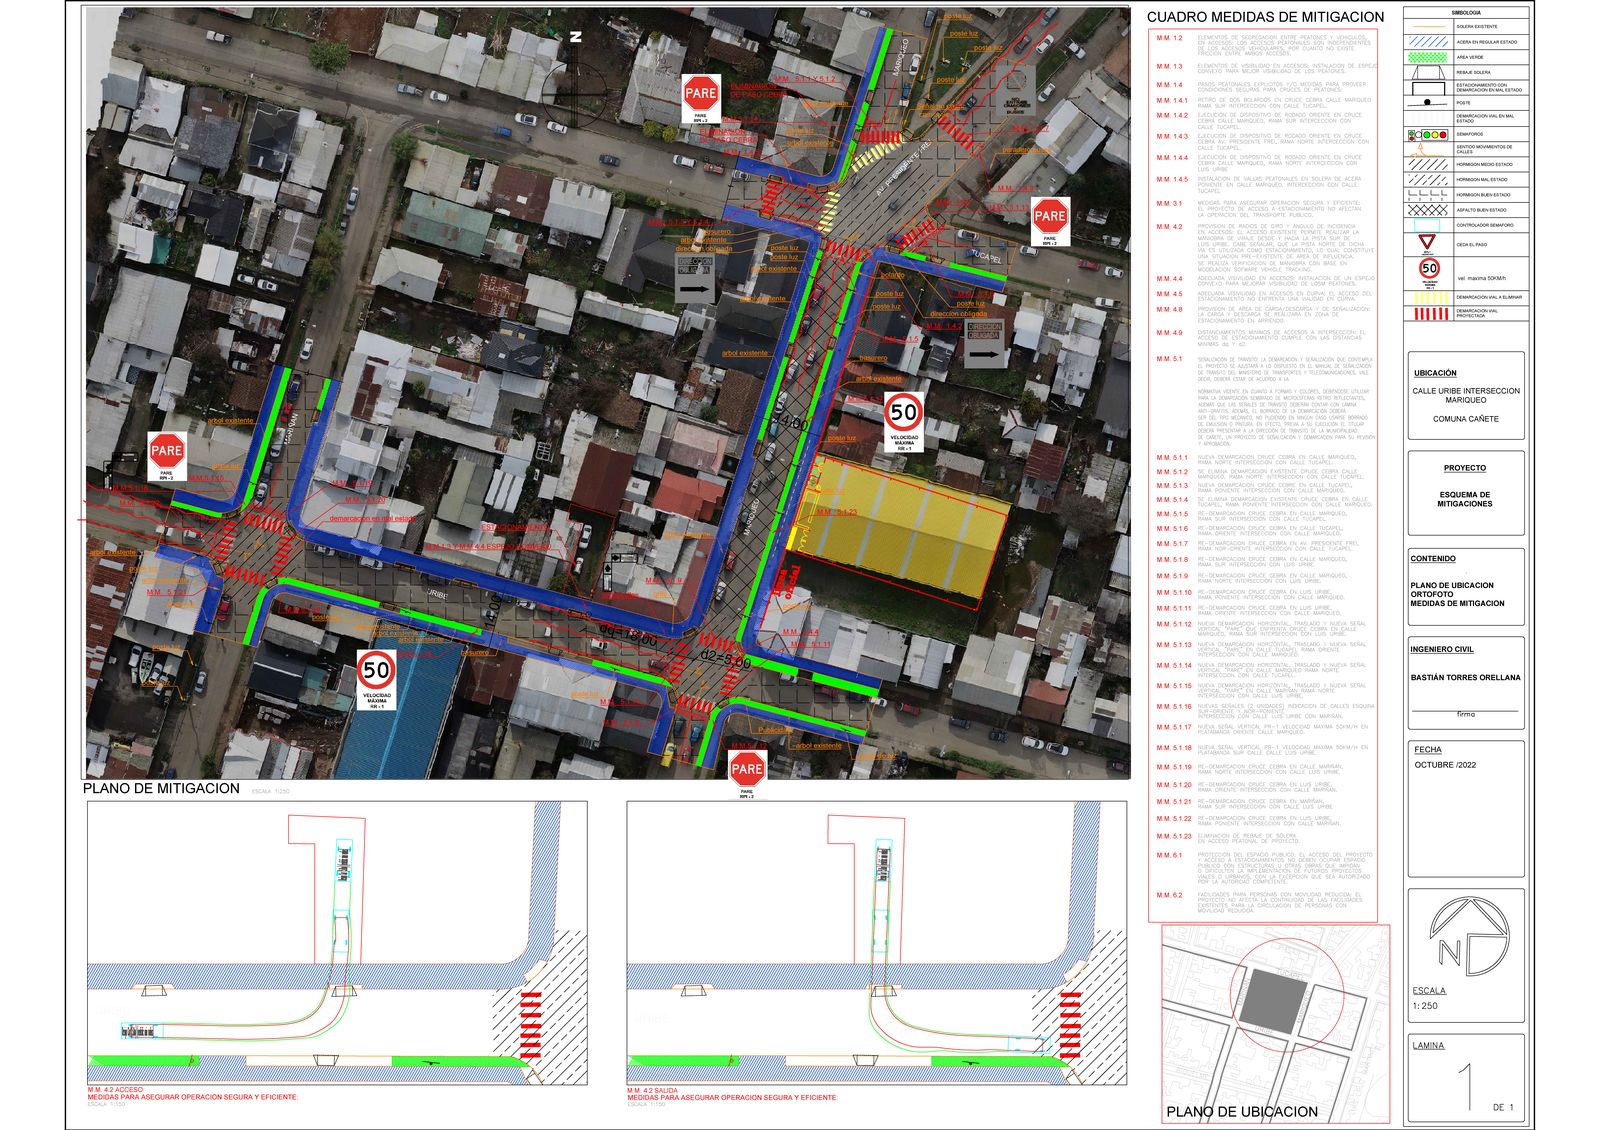Click the green Area Verde swatch in legend

(x=1428, y=57)
